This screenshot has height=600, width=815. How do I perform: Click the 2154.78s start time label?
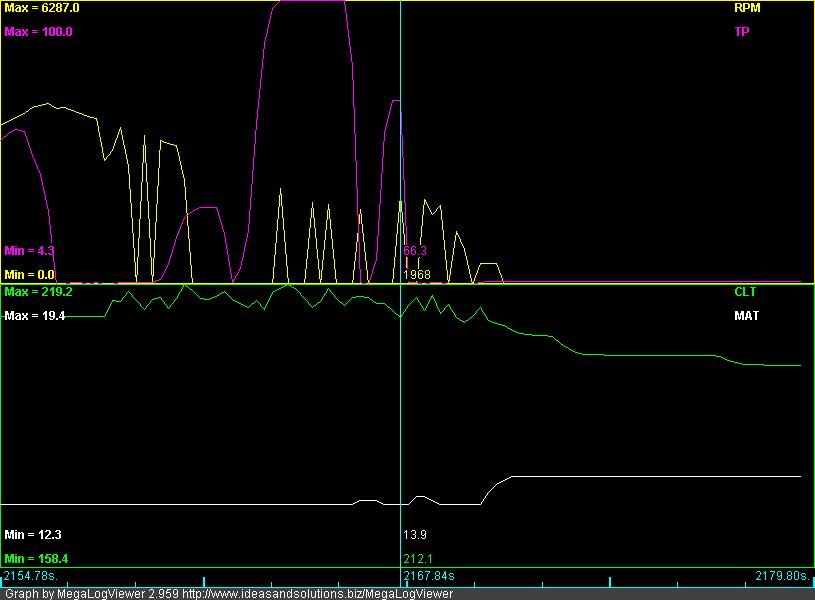[31, 576]
